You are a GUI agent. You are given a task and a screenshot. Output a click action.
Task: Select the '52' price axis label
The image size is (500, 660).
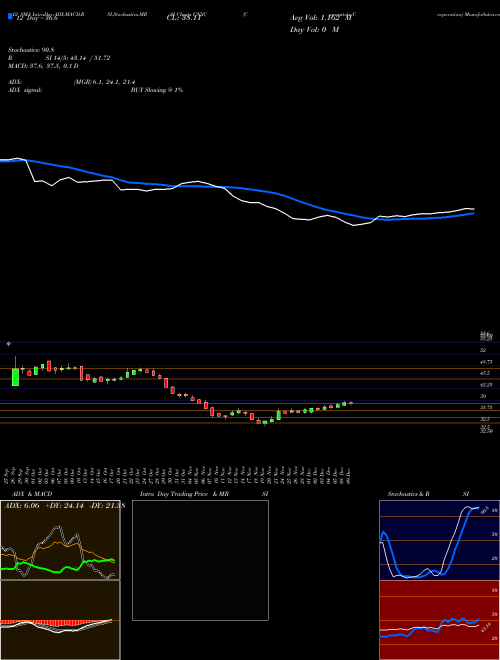[483, 350]
